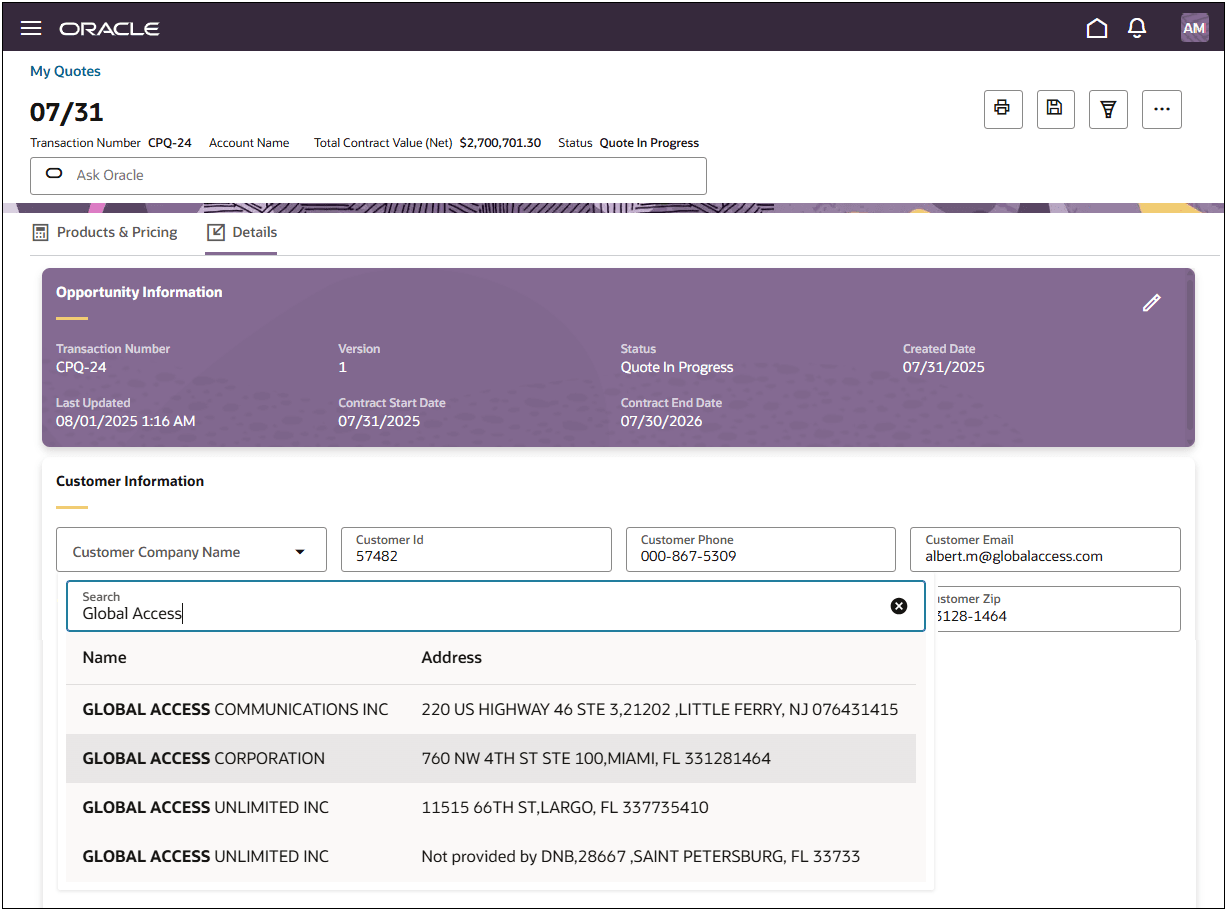
Task: Open the hamburger navigation menu
Action: 31,28
